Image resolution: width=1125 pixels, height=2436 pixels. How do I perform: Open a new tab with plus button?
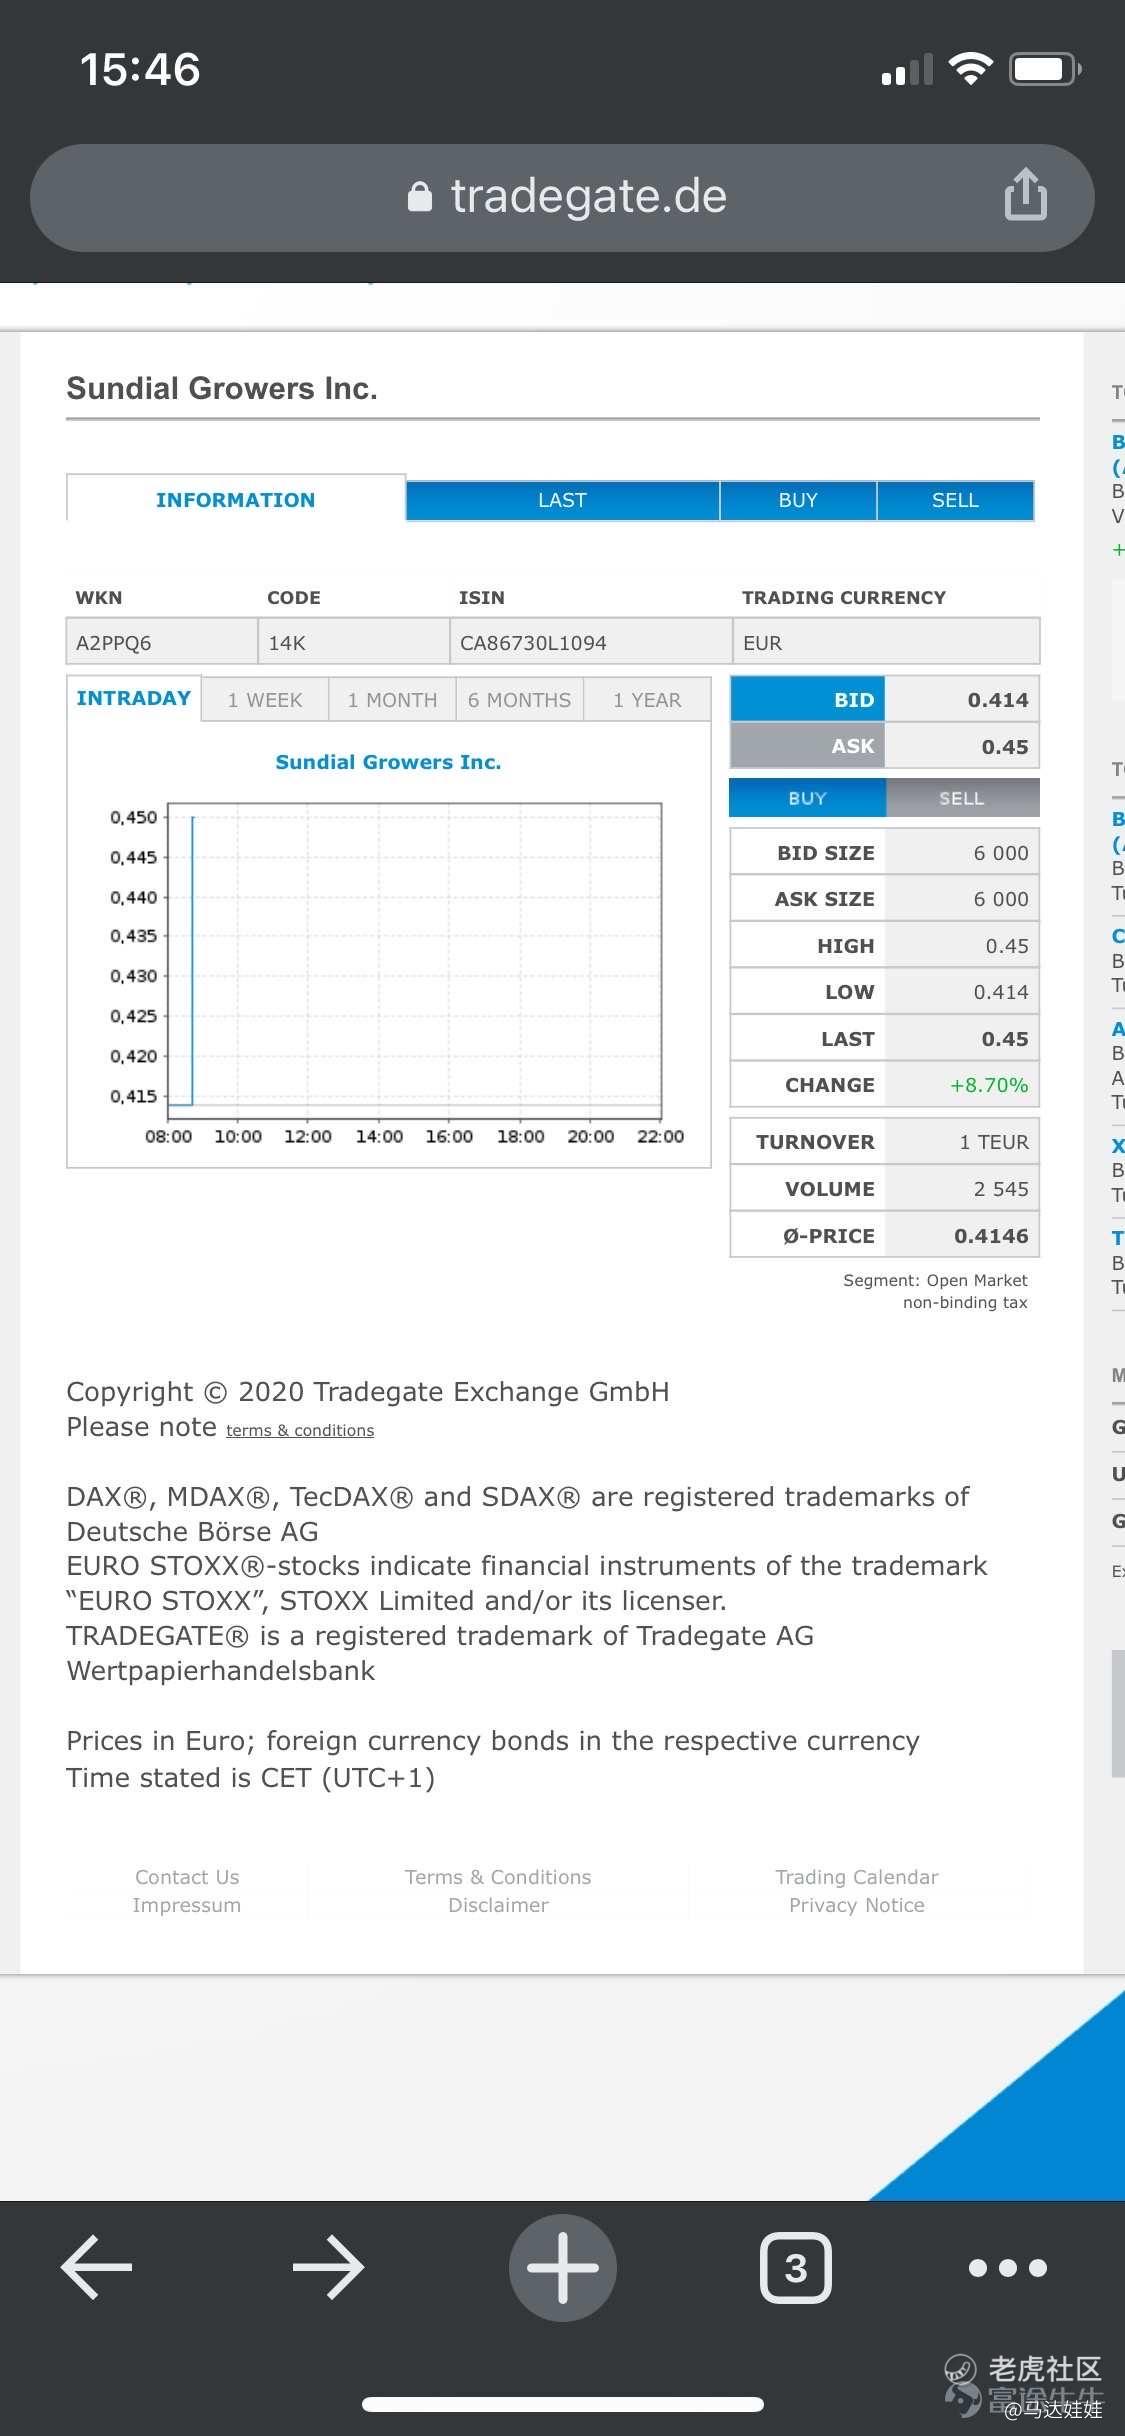563,2267
